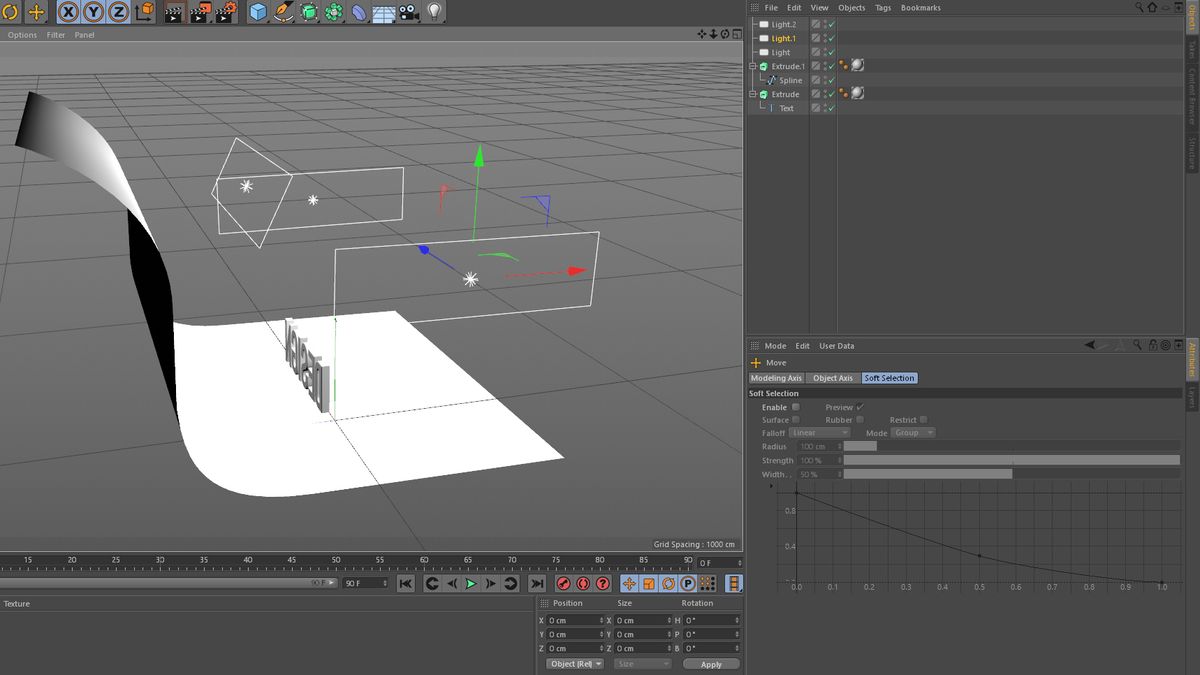Collapse the Extrude.1 tree node

coord(752,66)
